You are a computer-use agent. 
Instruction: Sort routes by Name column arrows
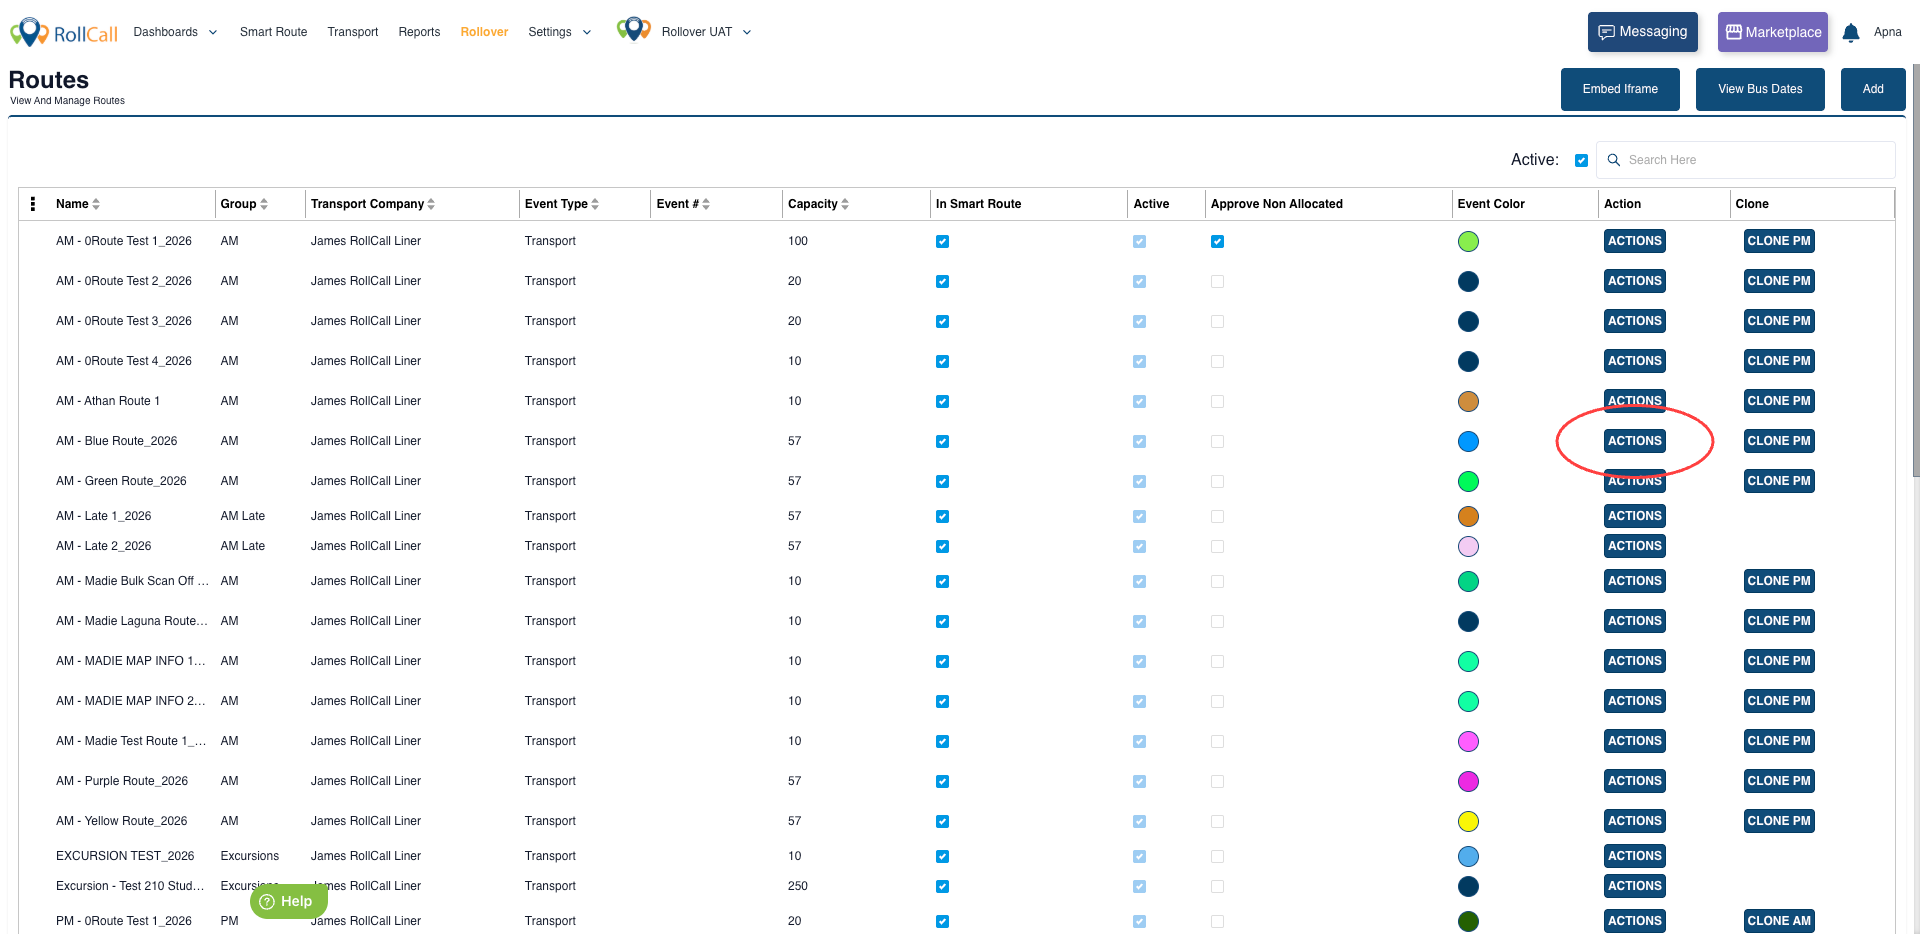pyautogui.click(x=96, y=204)
